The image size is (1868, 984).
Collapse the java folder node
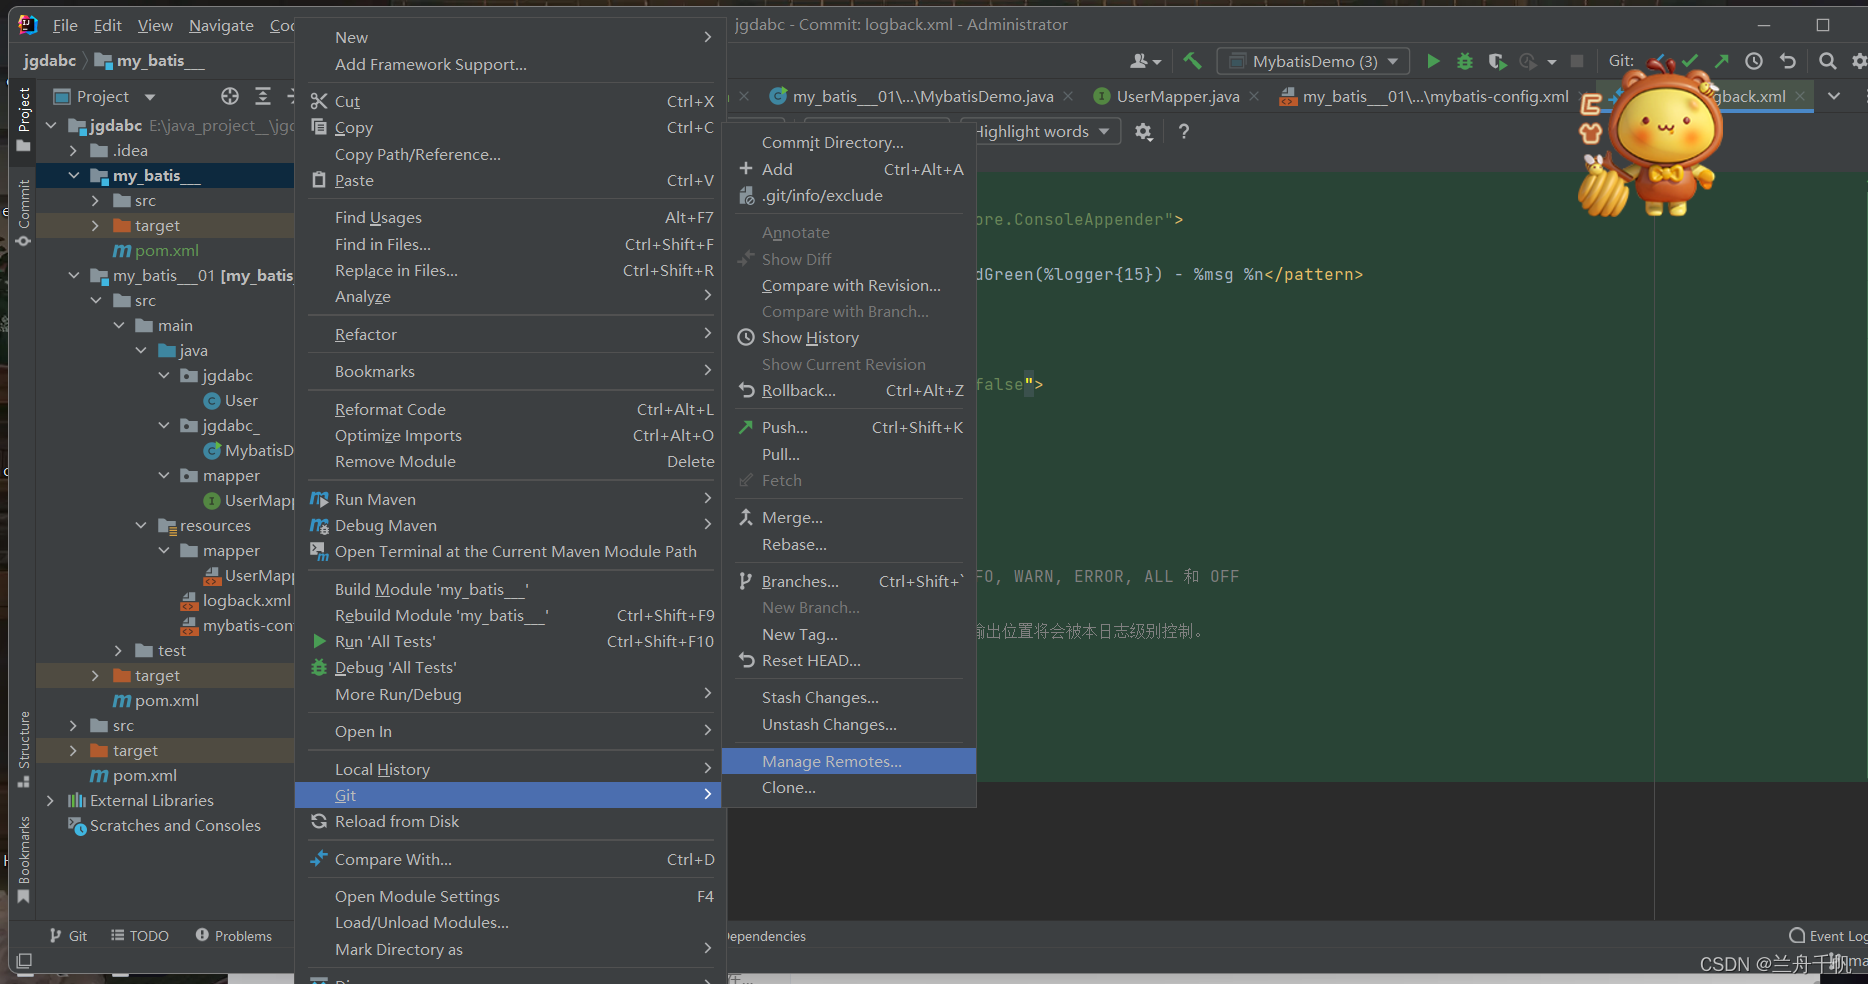tap(141, 351)
